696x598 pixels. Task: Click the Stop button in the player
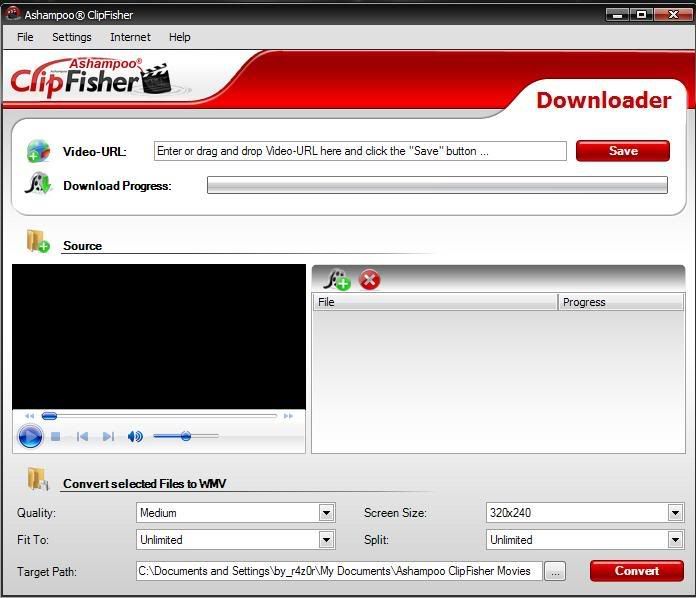tap(56, 437)
